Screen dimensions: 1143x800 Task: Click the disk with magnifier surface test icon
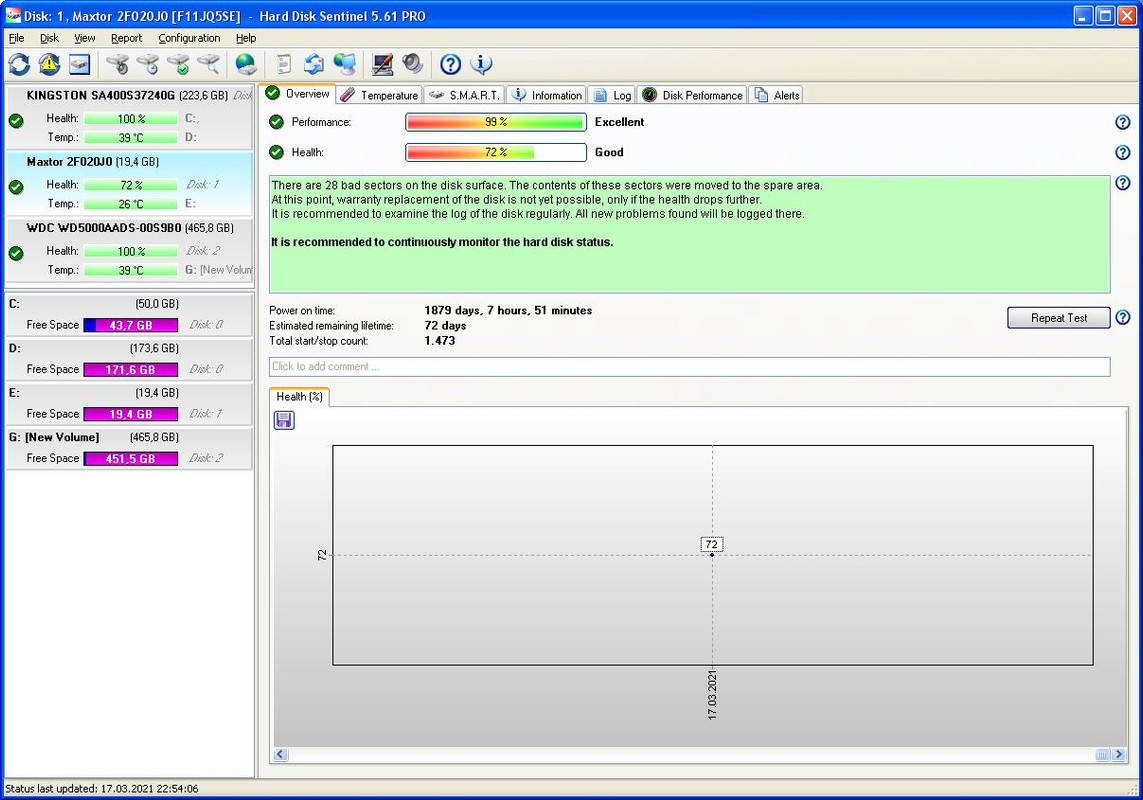coord(208,65)
